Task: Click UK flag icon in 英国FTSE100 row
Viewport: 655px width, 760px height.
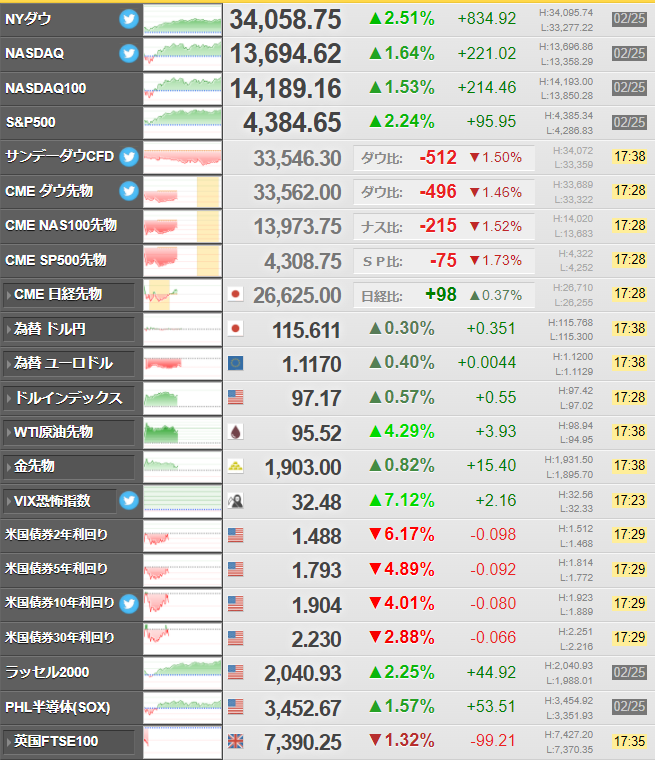Action: click(x=236, y=741)
